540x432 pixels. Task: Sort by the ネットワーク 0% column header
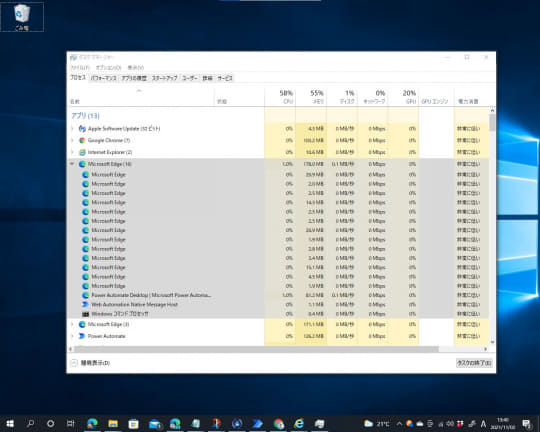click(x=373, y=97)
